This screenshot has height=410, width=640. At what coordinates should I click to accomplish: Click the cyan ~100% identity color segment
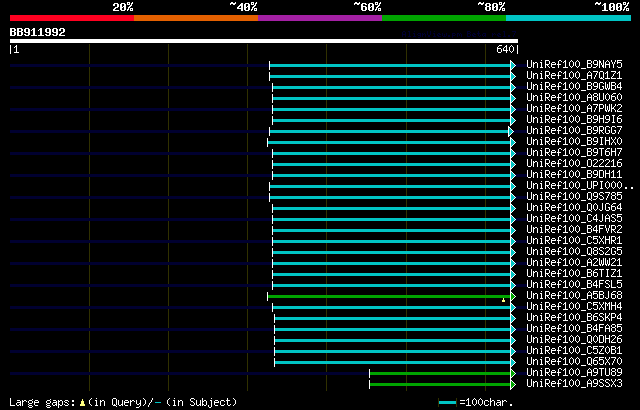(x=568, y=18)
